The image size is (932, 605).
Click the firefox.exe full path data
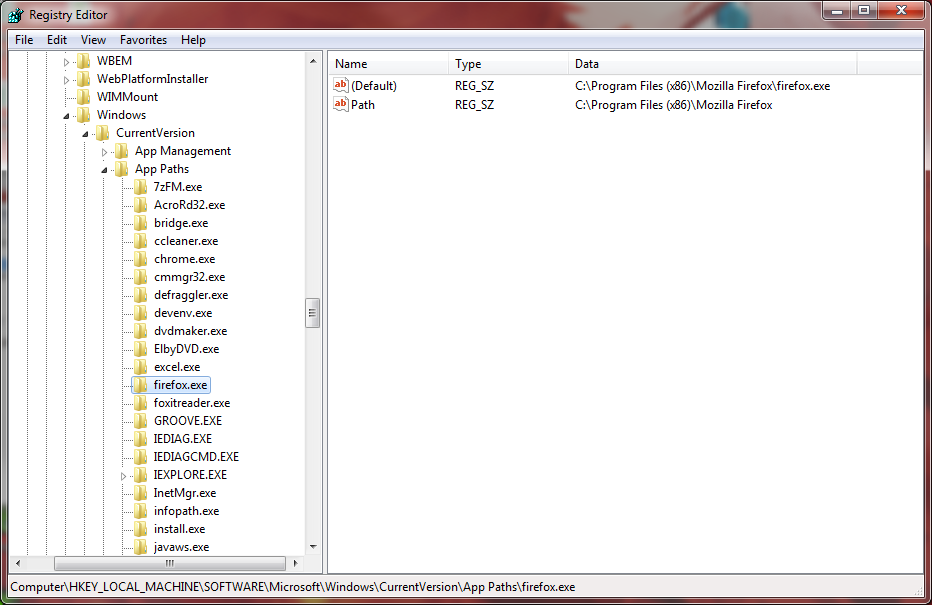click(x=703, y=86)
